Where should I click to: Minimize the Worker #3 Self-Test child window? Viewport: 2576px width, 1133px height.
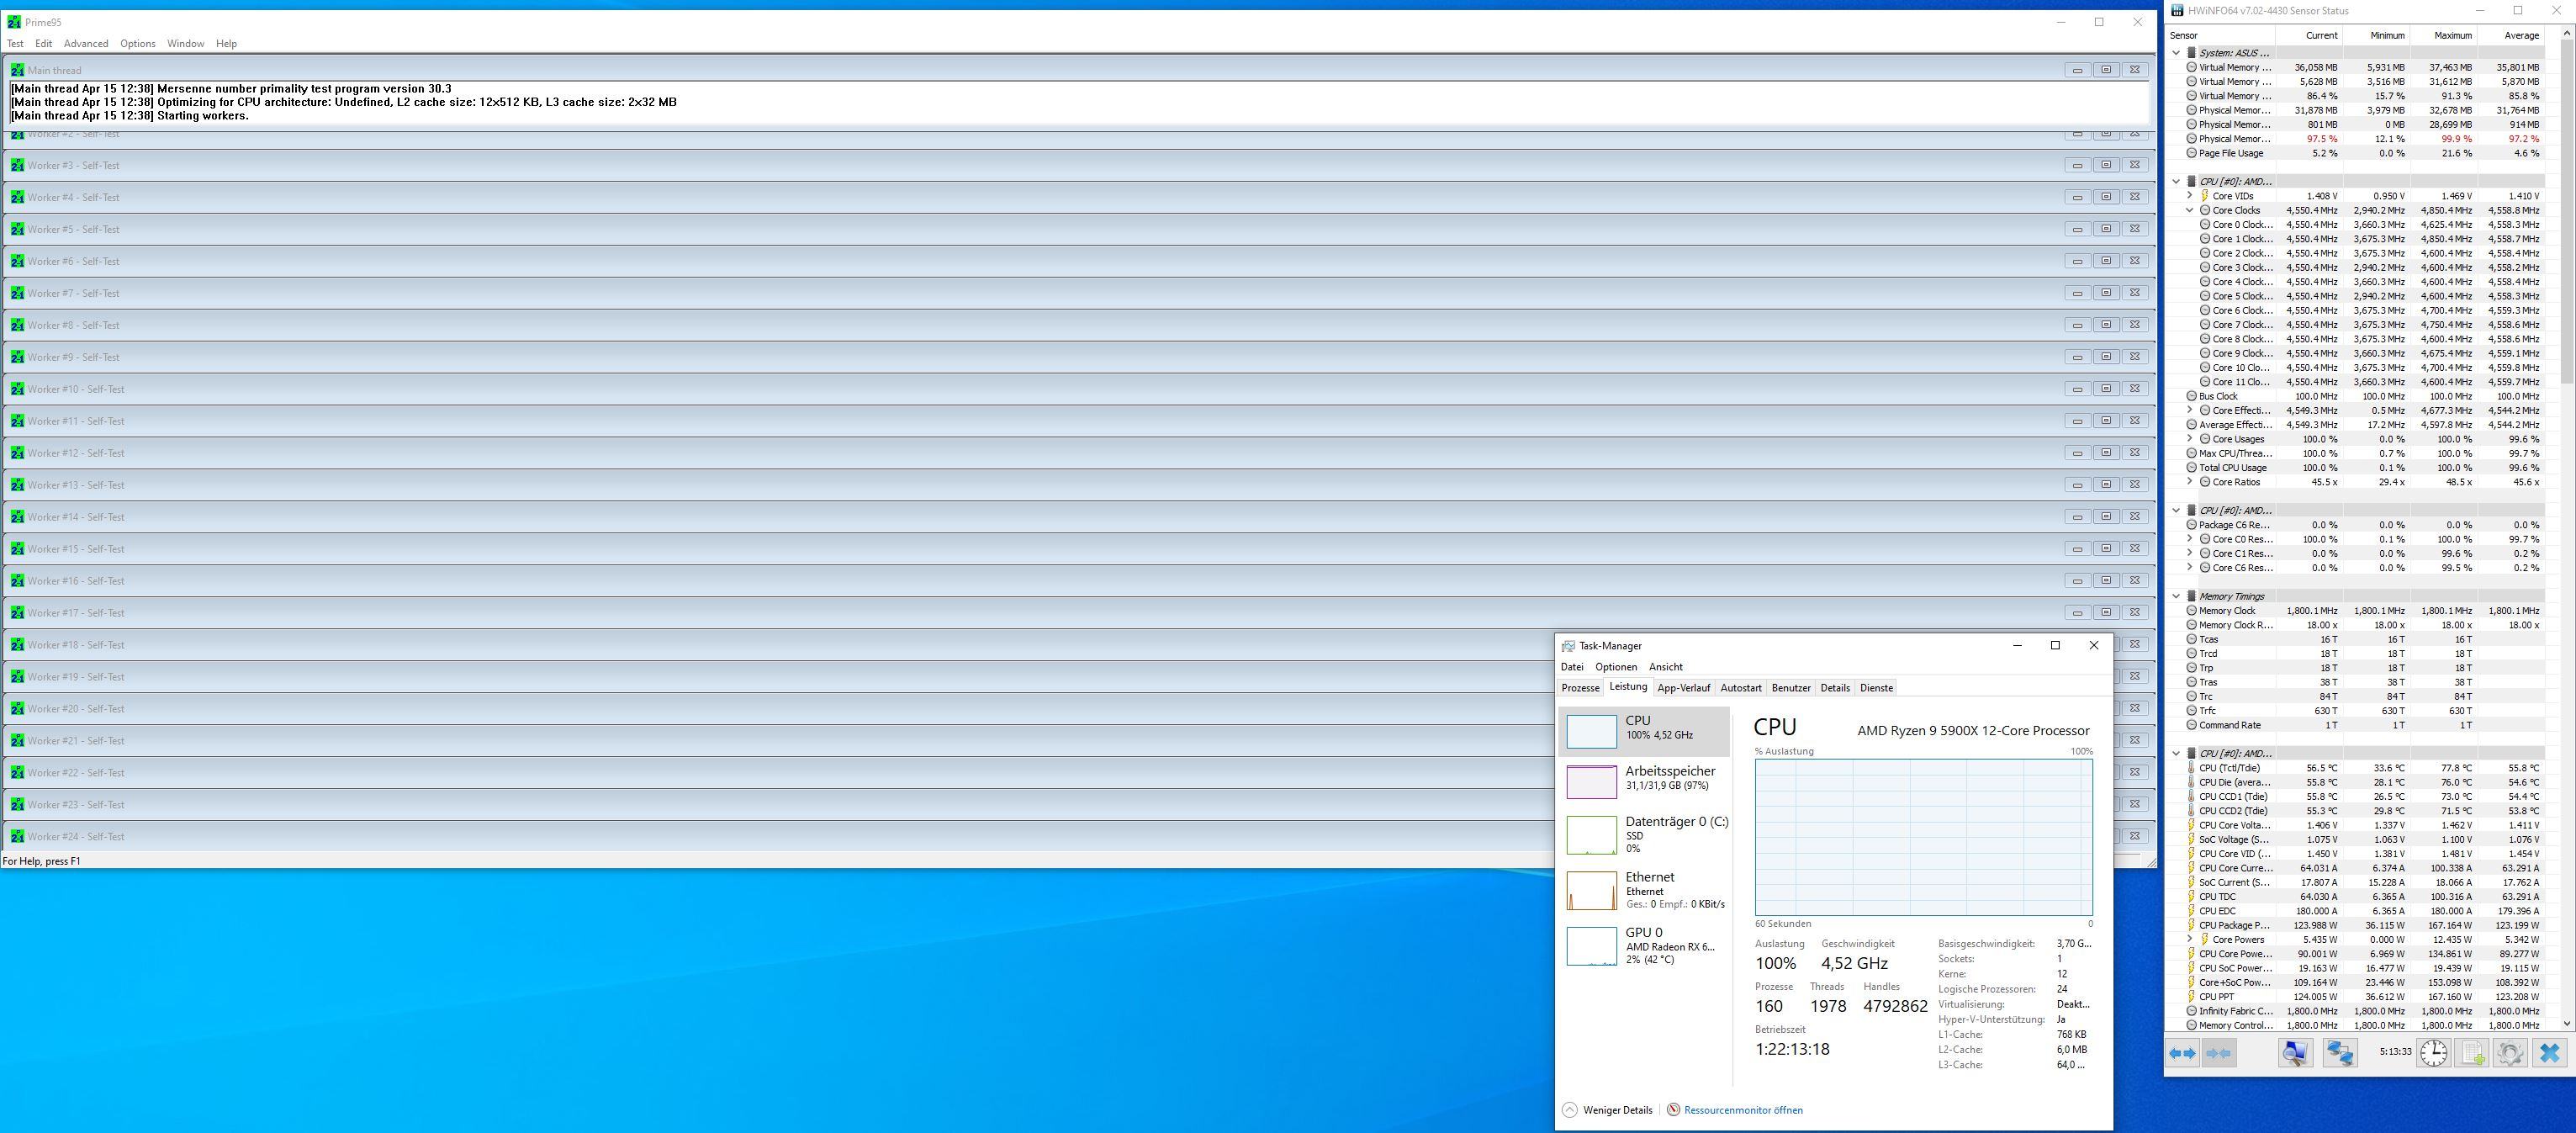[2077, 165]
